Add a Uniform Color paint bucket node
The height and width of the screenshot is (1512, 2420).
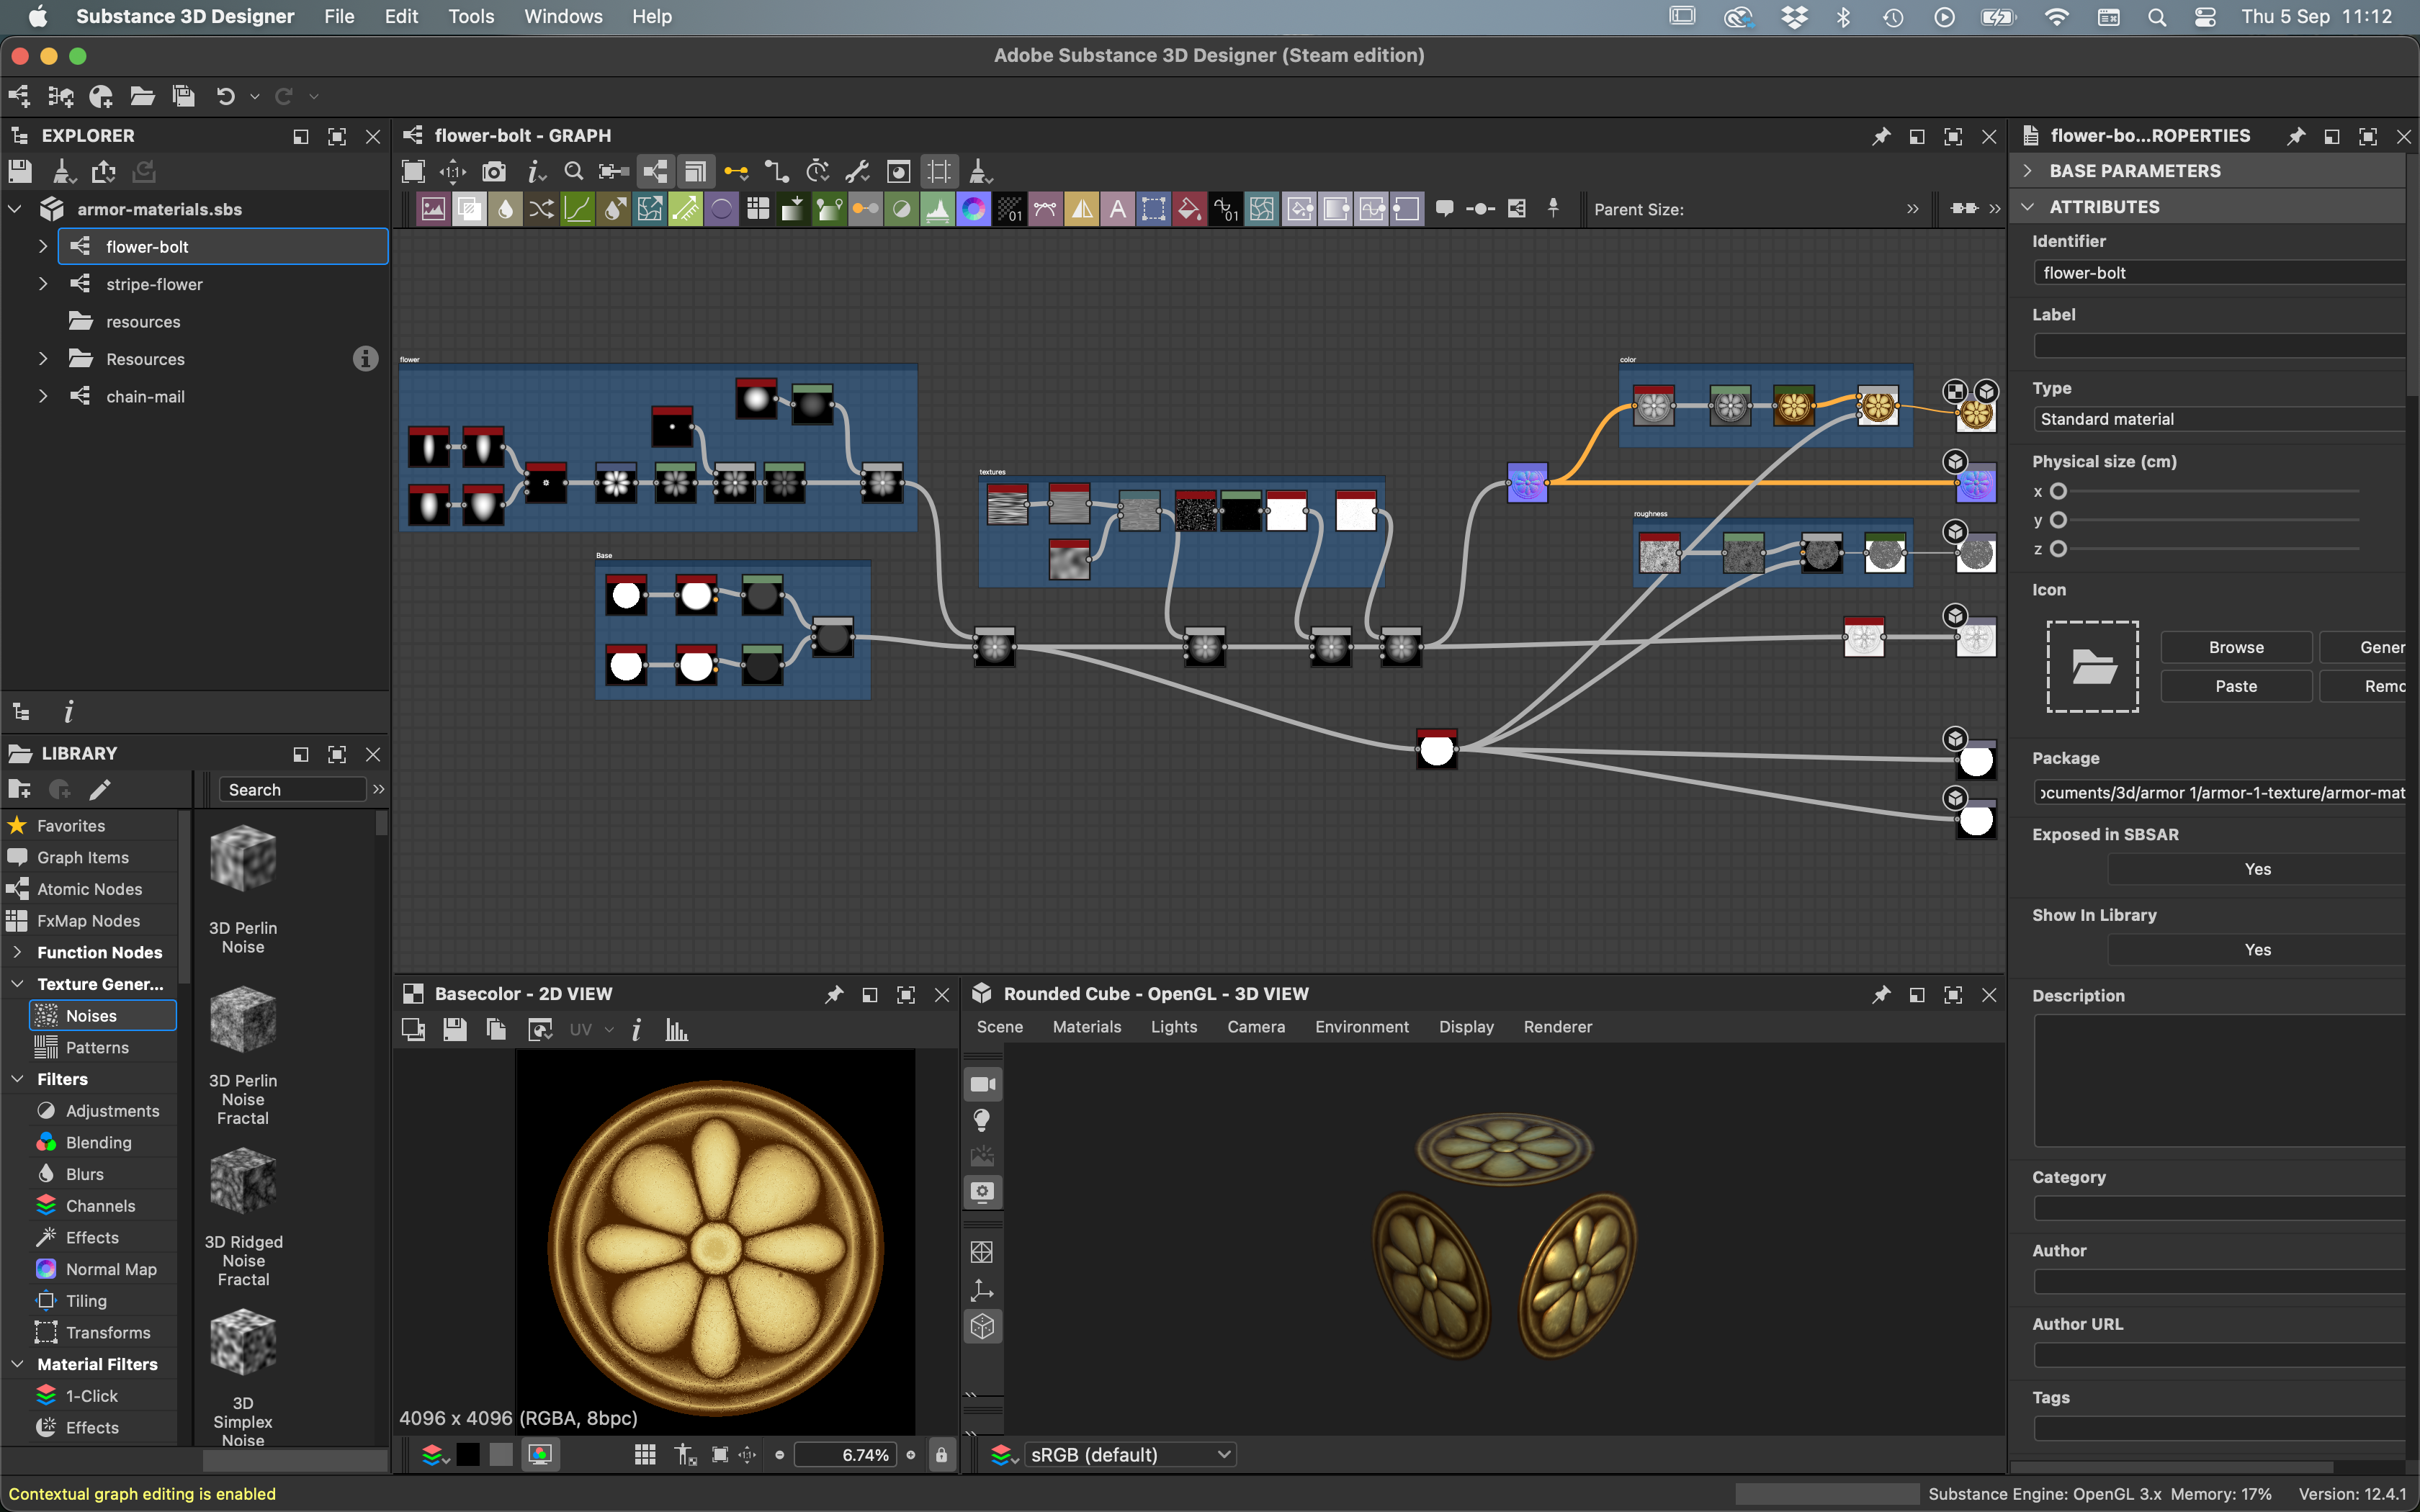pos(1189,209)
